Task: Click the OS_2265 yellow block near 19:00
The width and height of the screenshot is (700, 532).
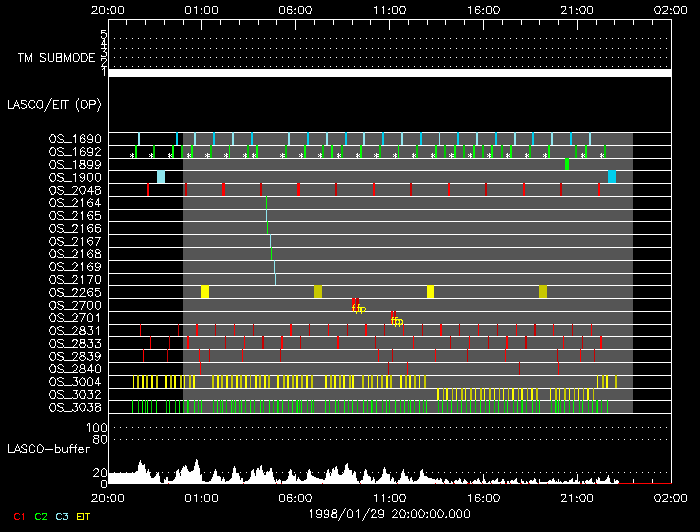Action: (x=543, y=292)
